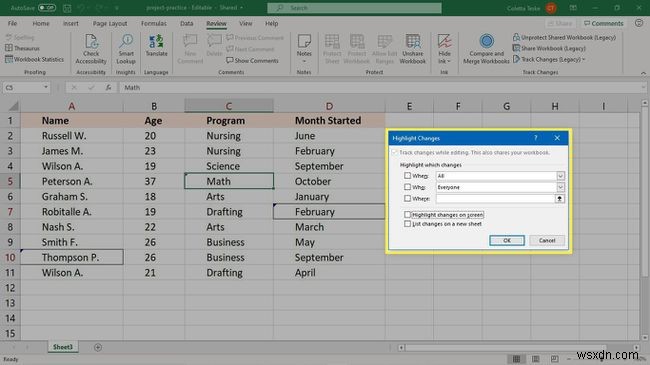Switch to Normal view icon
The height and width of the screenshot is (365, 650).
[x=517, y=359]
